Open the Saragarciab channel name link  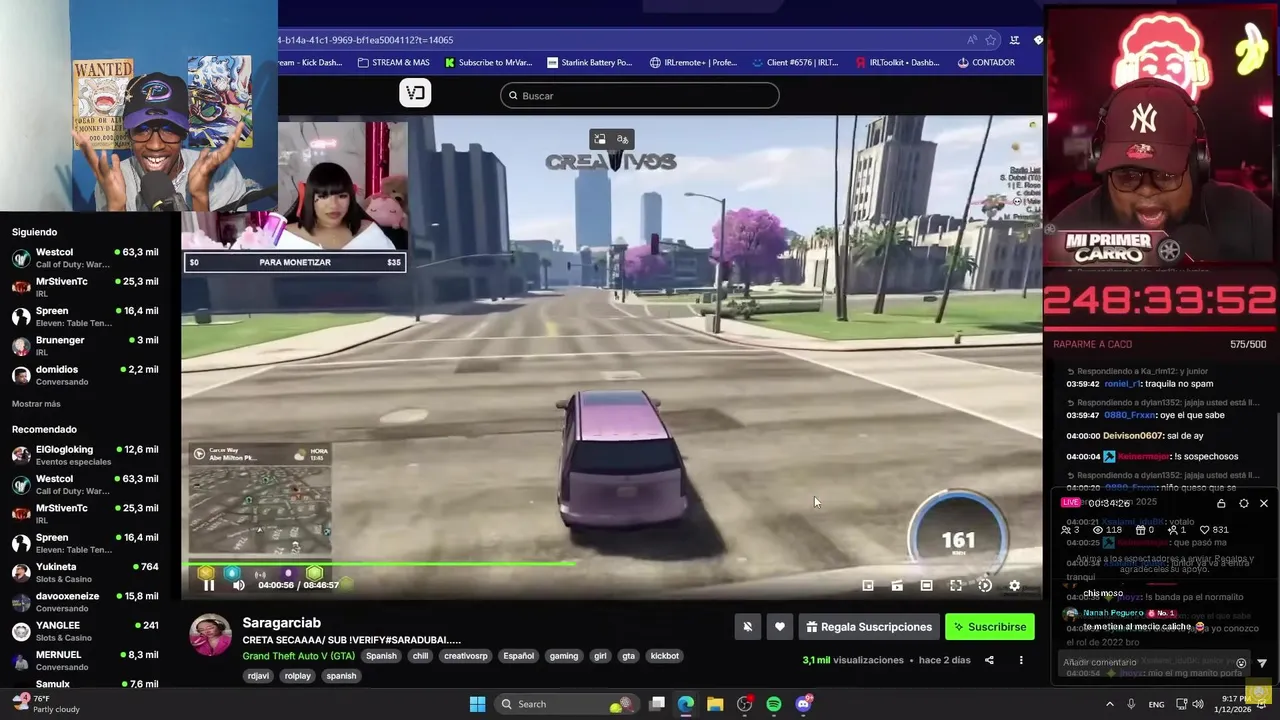[x=281, y=623]
